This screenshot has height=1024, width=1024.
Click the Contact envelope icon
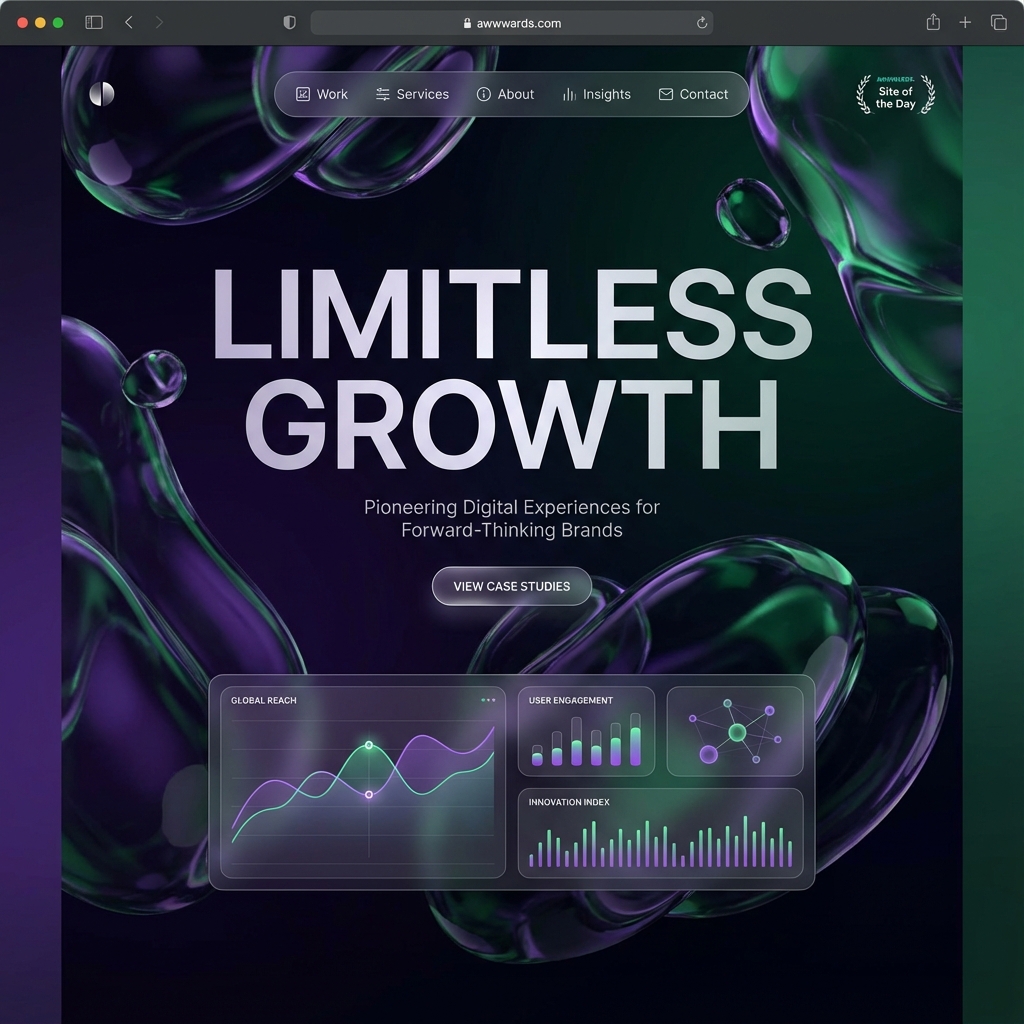[x=666, y=94]
